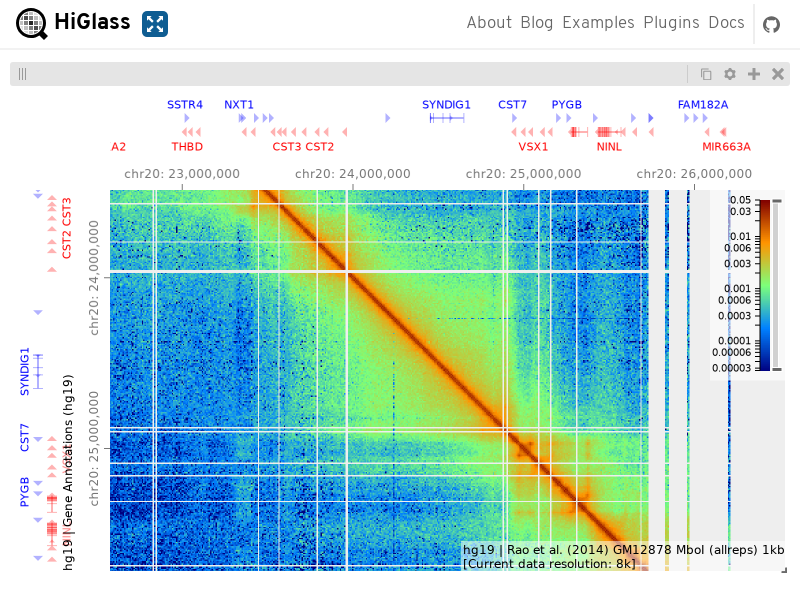Image resolution: width=800 pixels, height=600 pixels.
Task: Click the lower colorbar limit handle
Action: coord(777,369)
